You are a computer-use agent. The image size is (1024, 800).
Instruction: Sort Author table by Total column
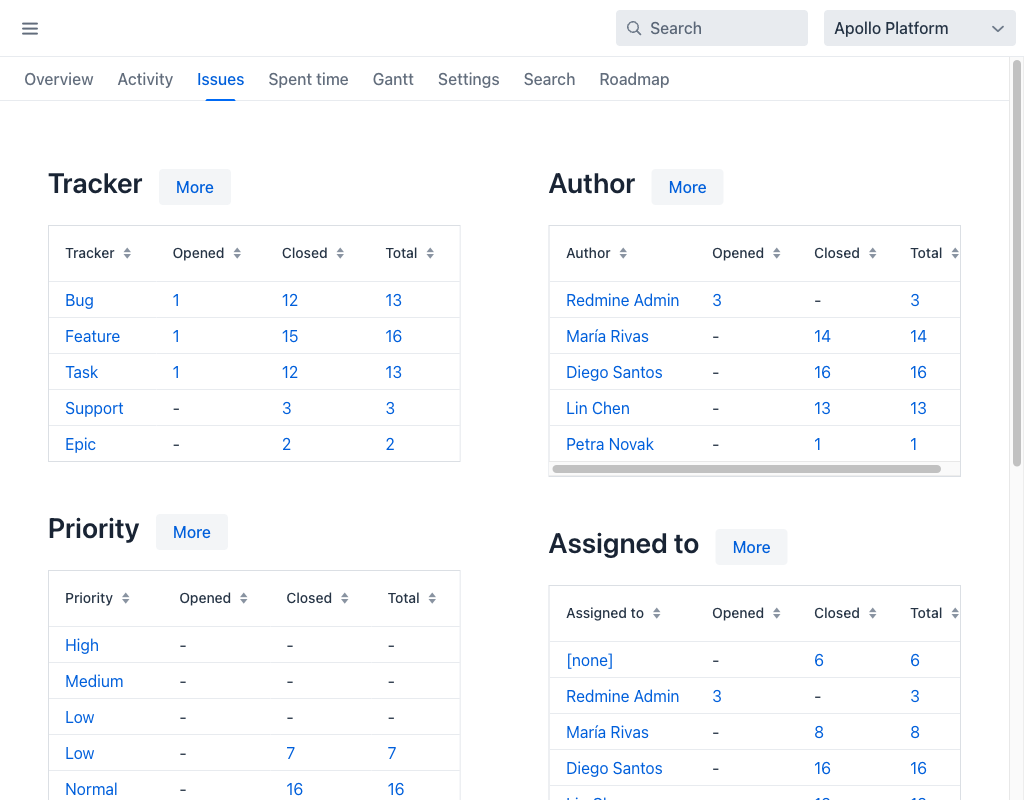pyautogui.click(x=934, y=253)
